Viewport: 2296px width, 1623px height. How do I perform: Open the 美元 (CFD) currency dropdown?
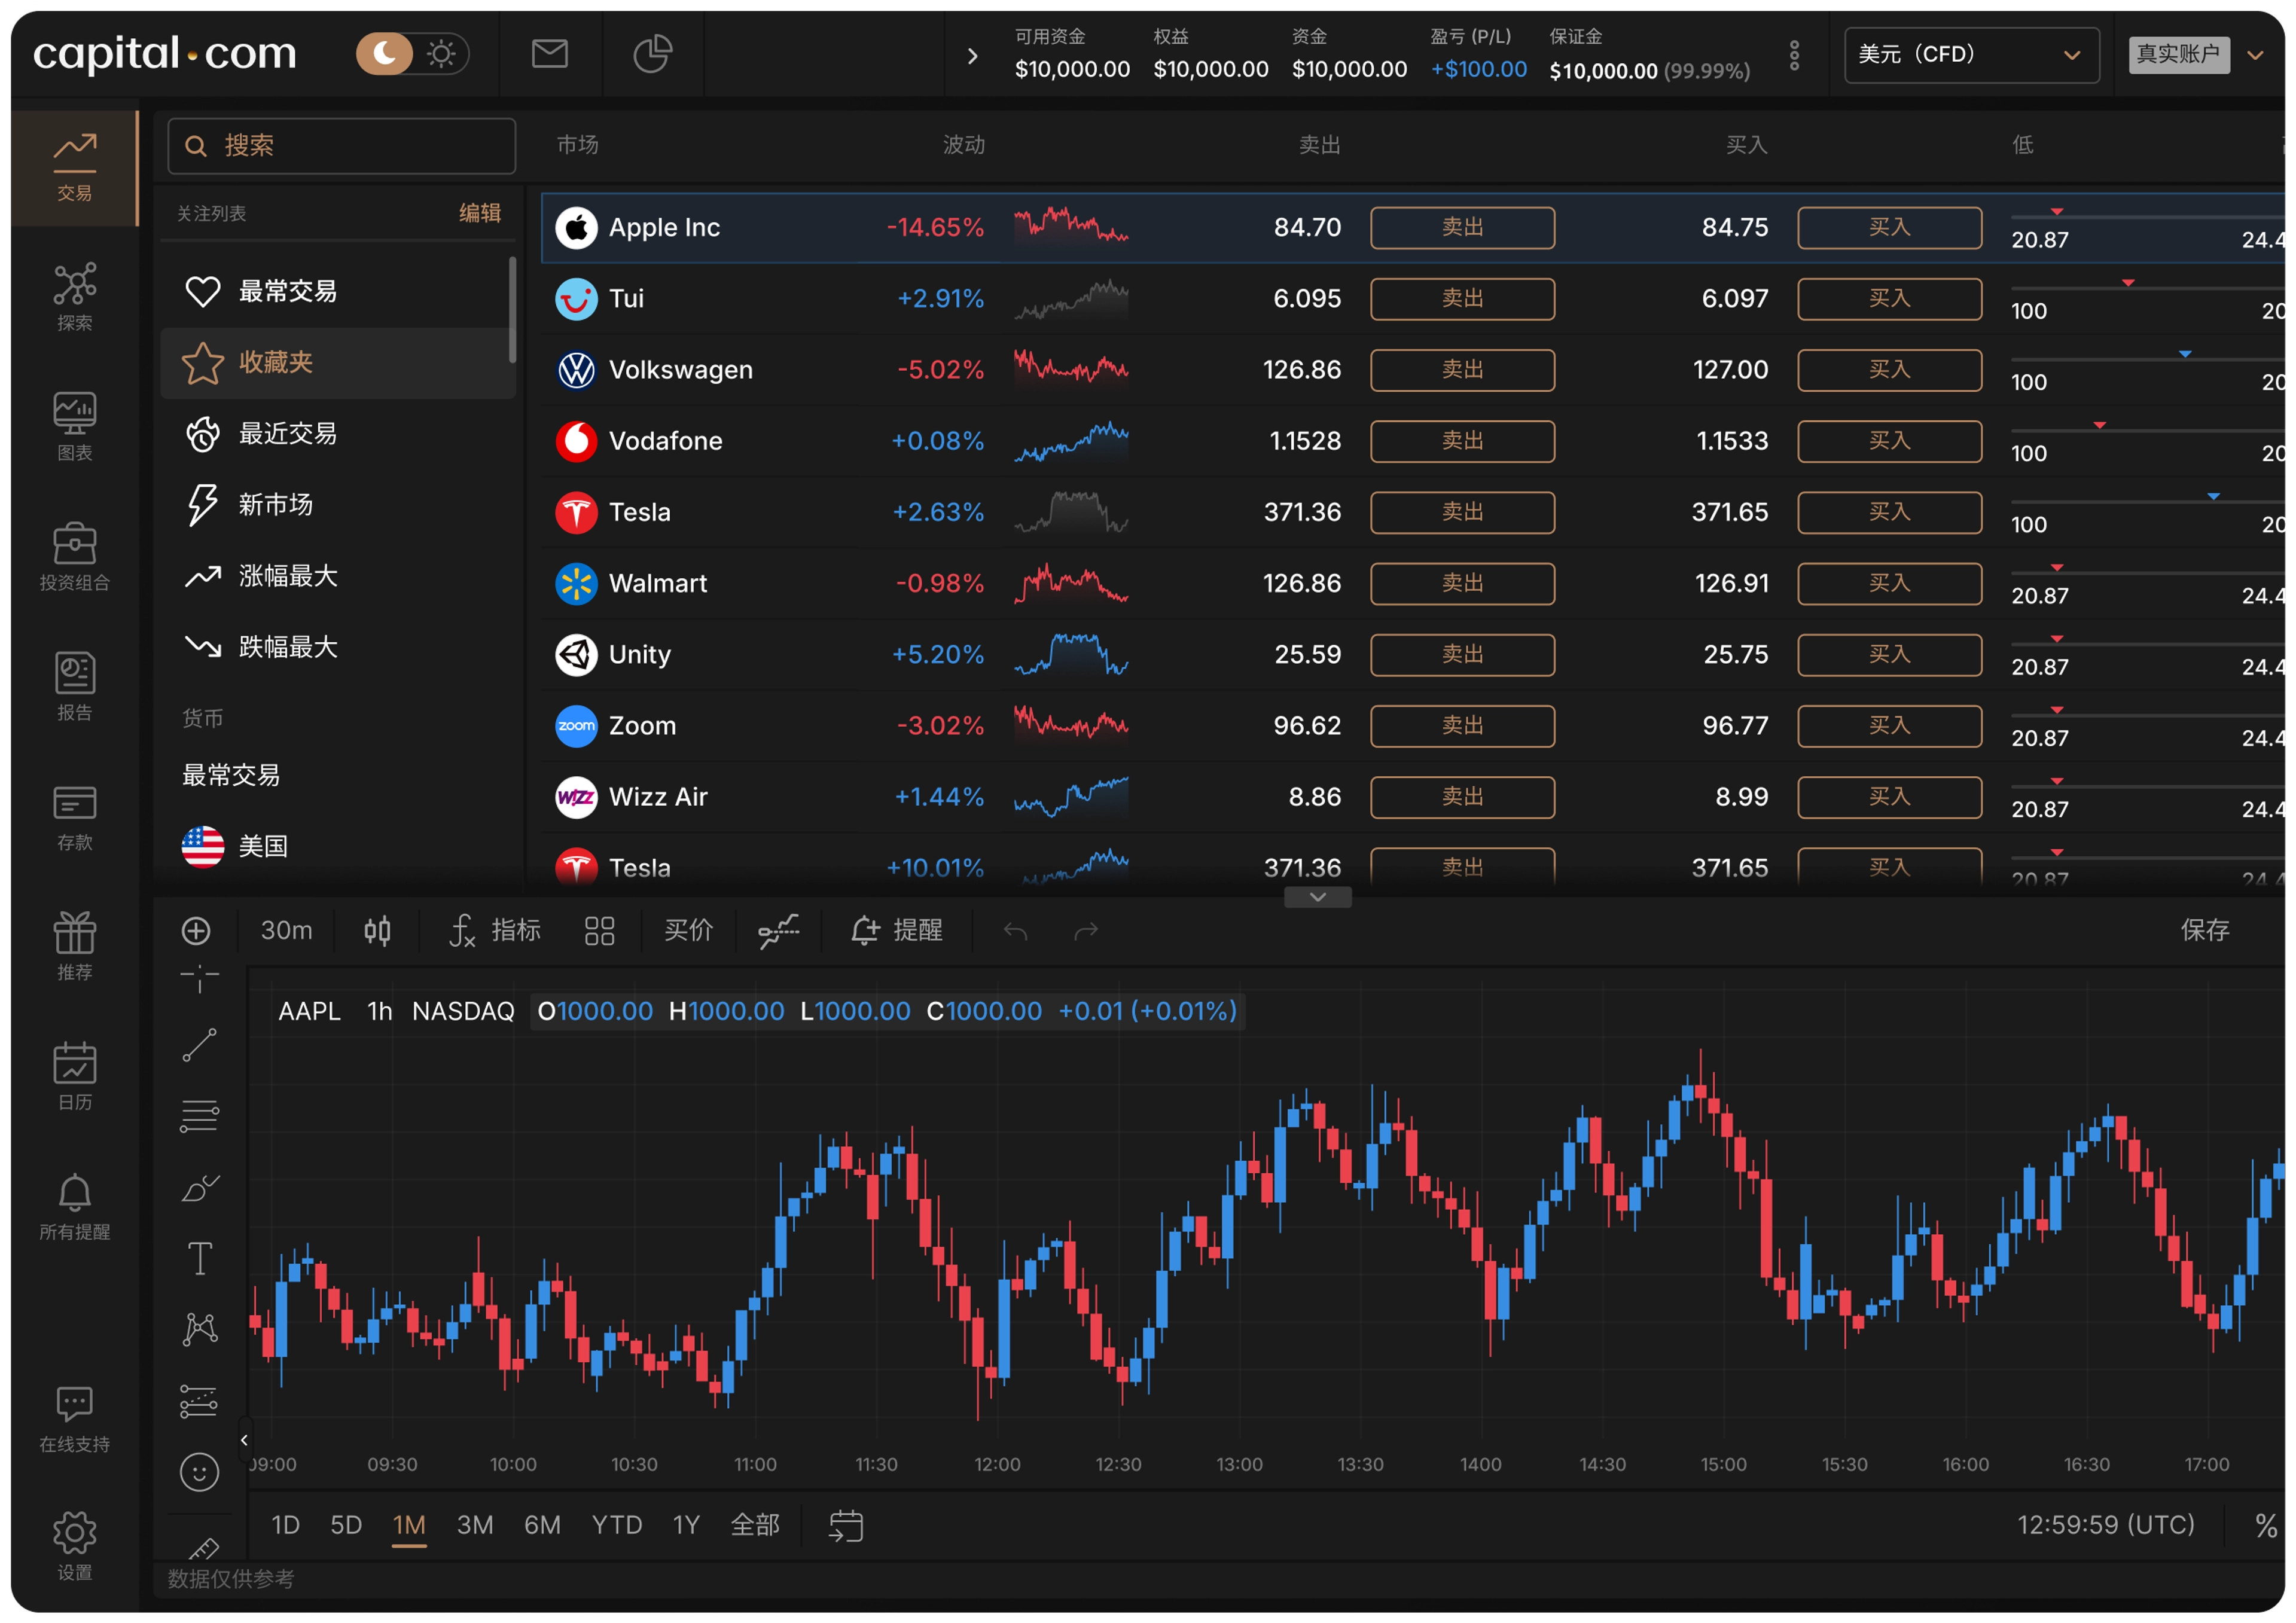pos(1971,54)
